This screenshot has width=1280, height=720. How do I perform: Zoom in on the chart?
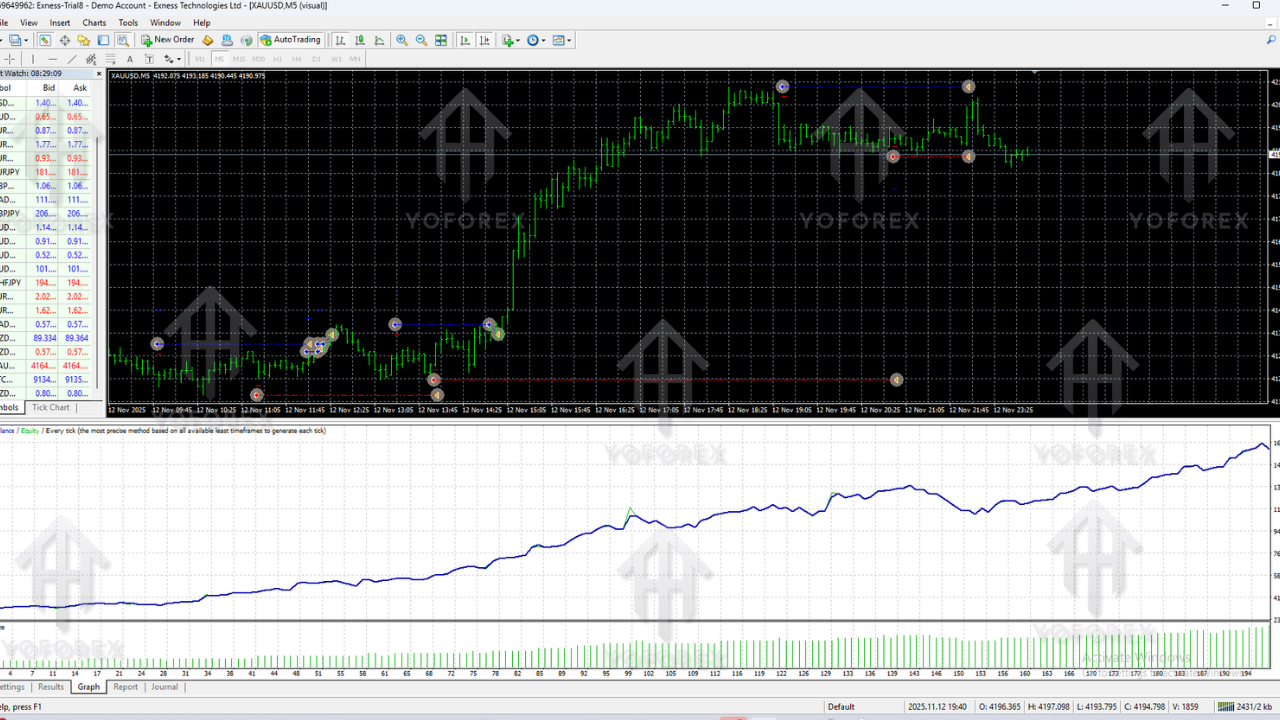click(x=402, y=40)
